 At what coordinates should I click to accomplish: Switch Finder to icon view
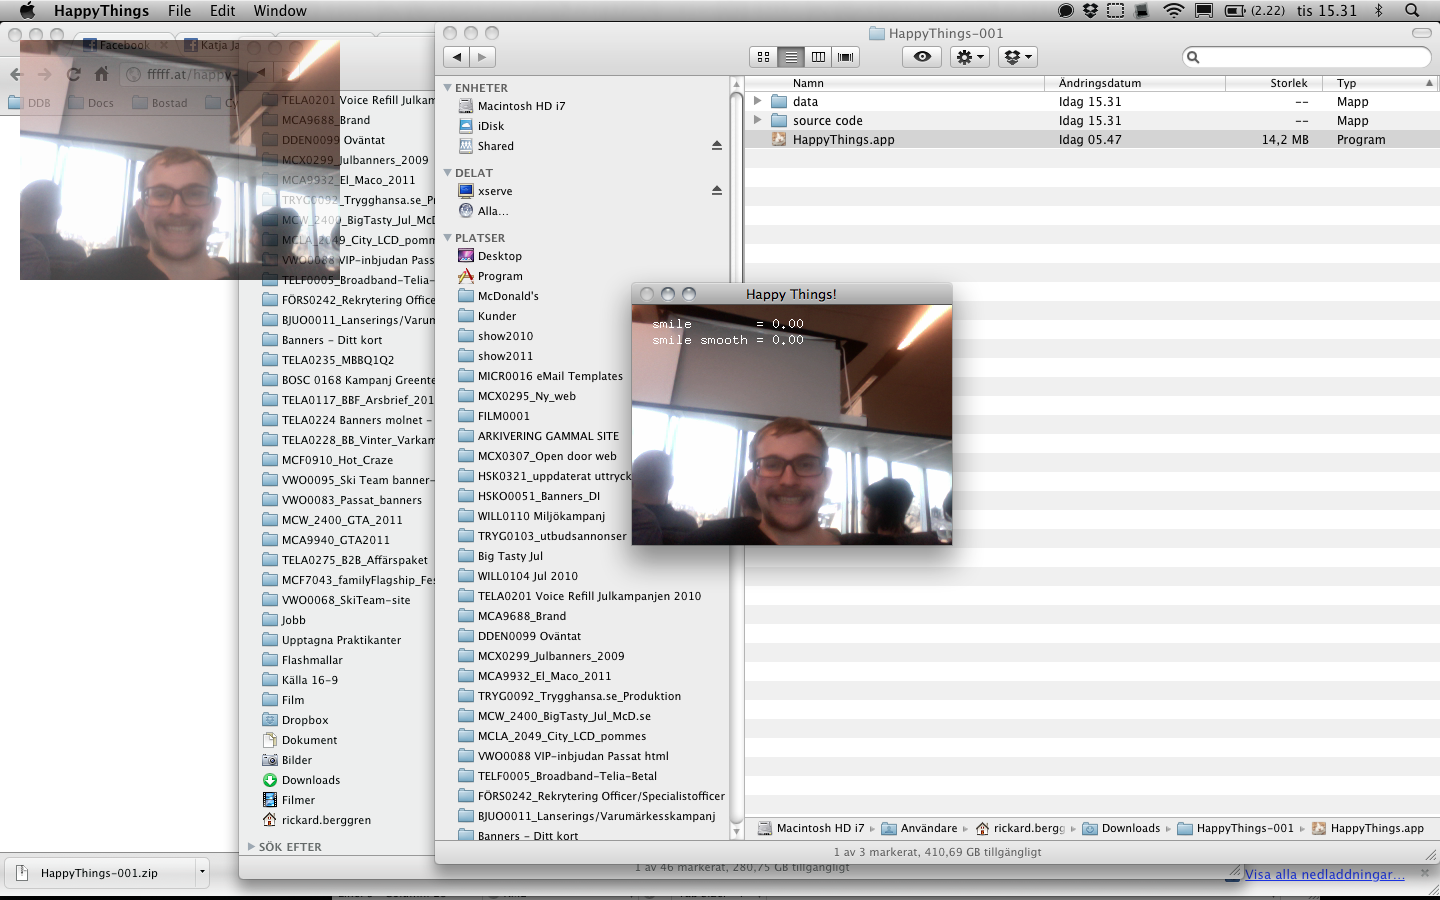pos(764,57)
